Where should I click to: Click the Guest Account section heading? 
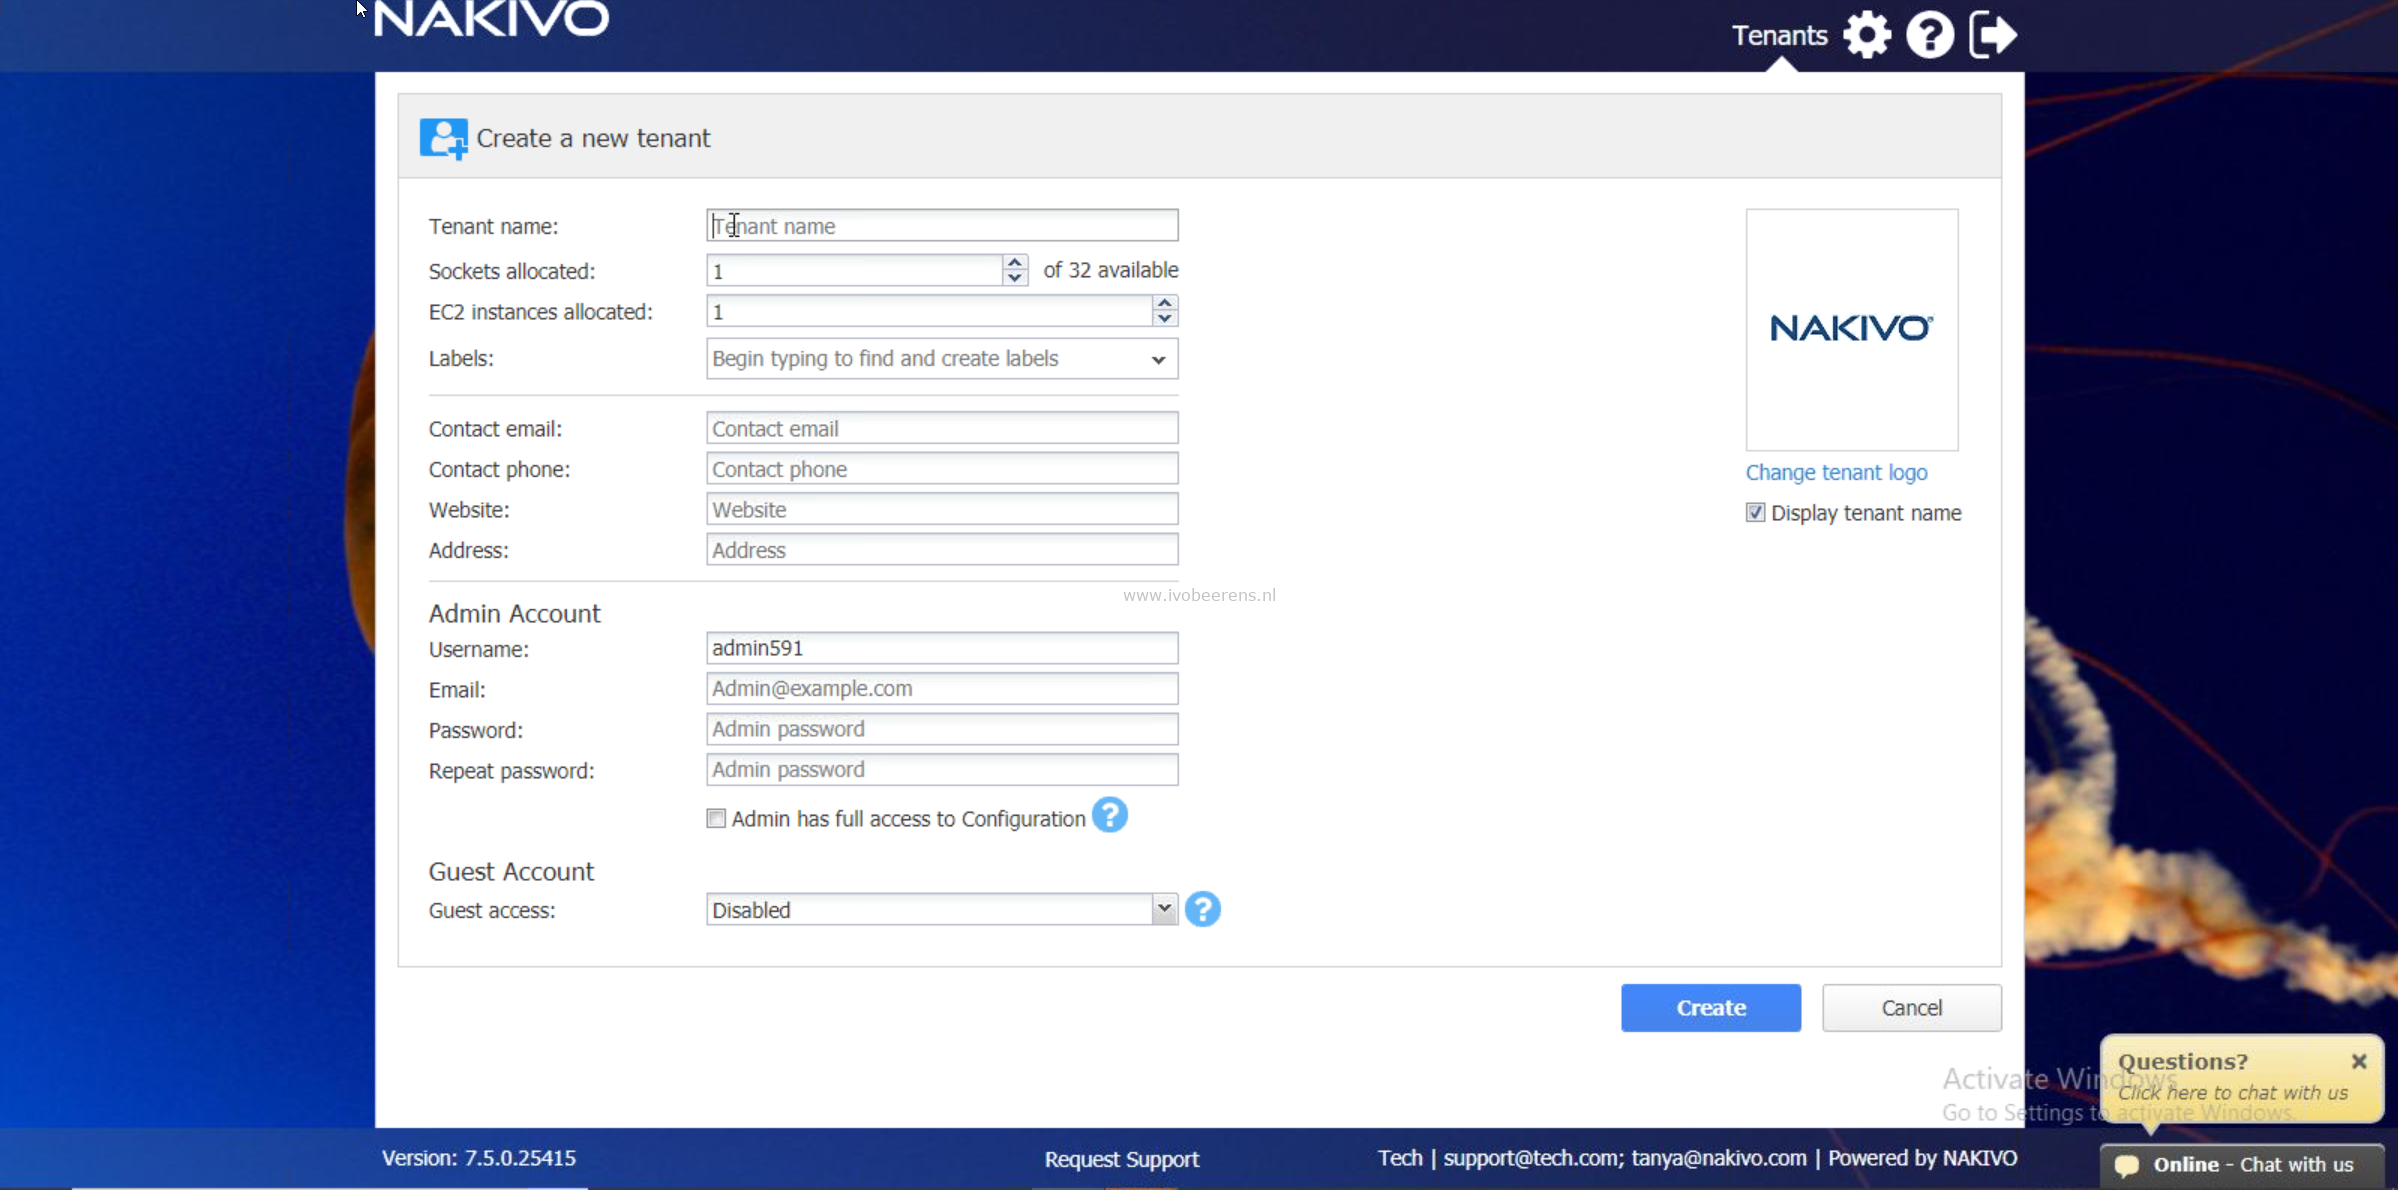(x=511, y=872)
